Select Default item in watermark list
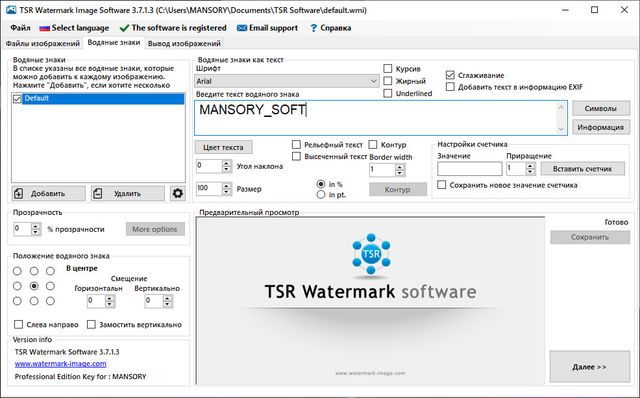Image resolution: width=640 pixels, height=398 pixels. coord(103,99)
